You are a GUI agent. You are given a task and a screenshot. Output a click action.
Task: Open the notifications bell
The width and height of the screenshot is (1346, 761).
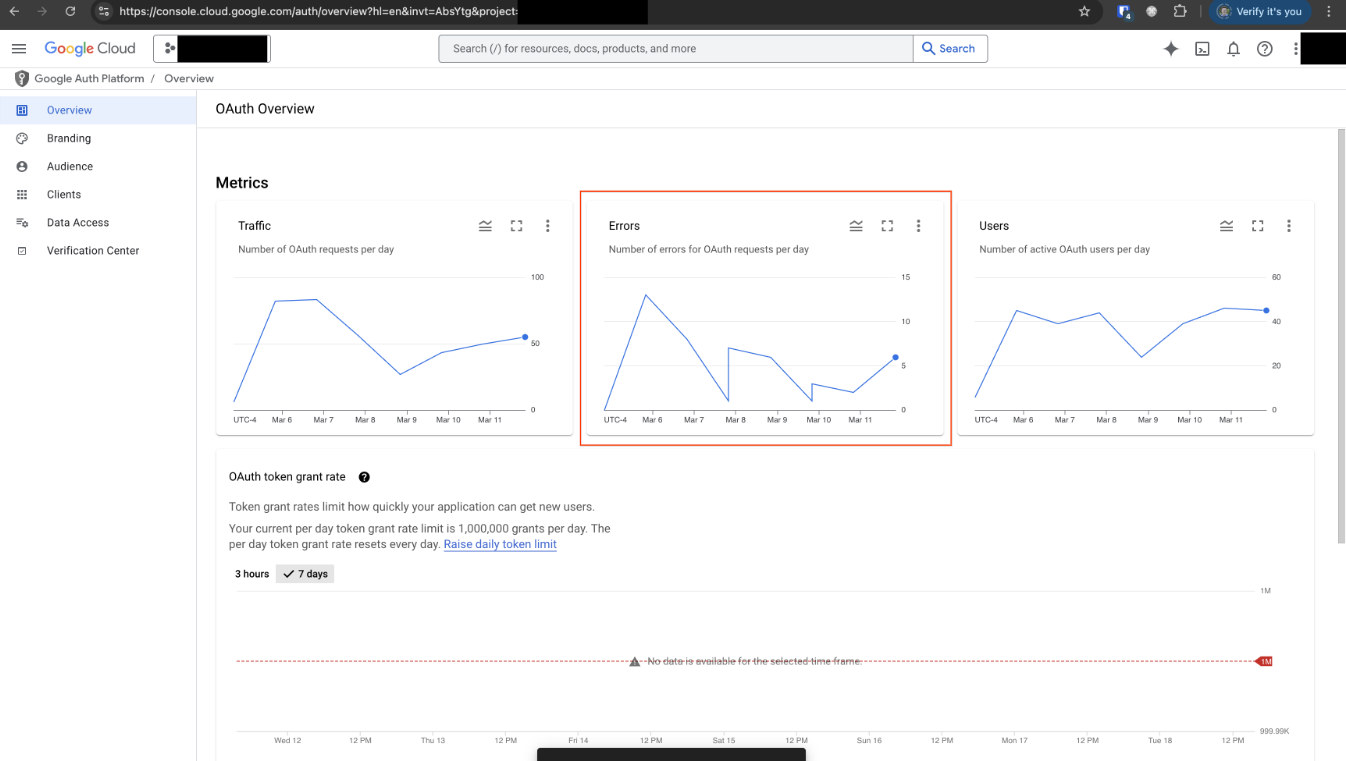1234,49
